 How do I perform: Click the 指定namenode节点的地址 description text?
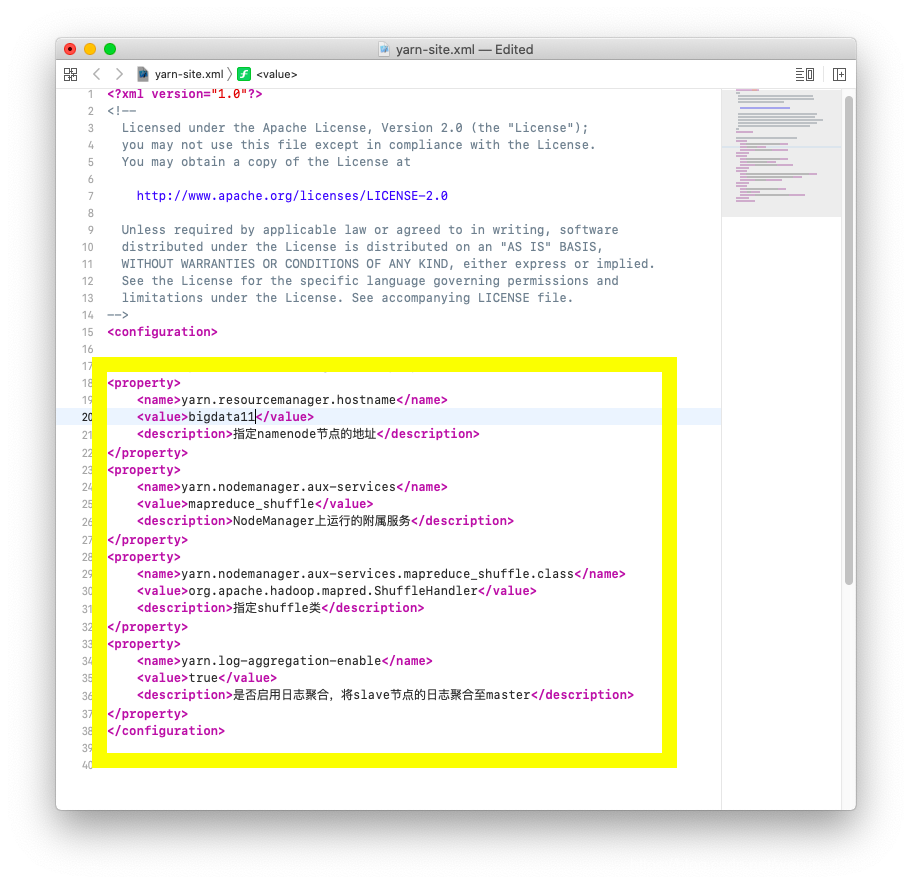point(305,434)
